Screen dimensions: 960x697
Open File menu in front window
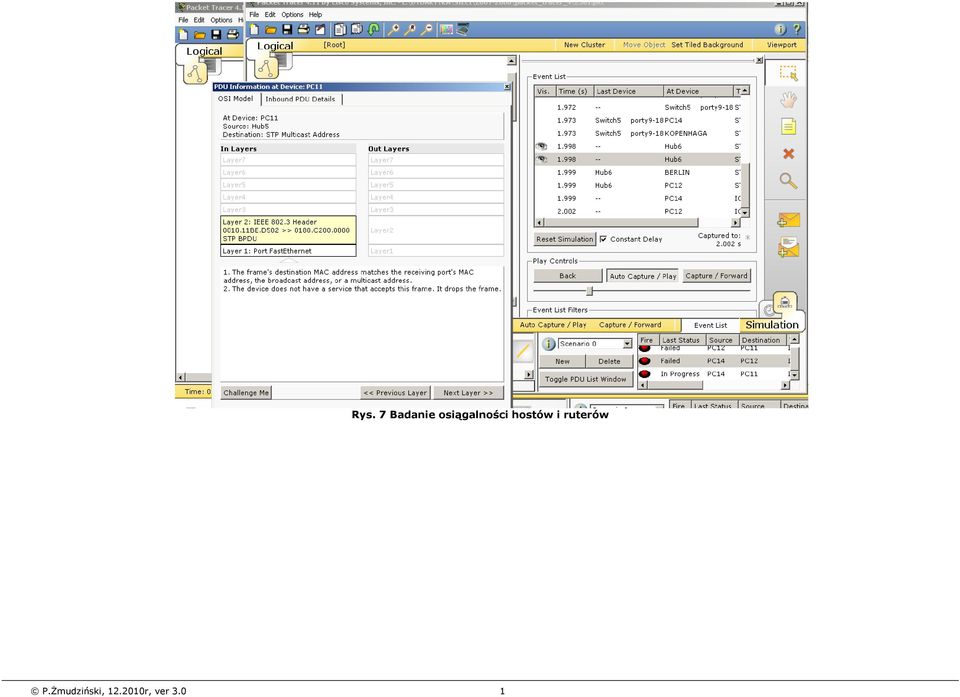254,14
